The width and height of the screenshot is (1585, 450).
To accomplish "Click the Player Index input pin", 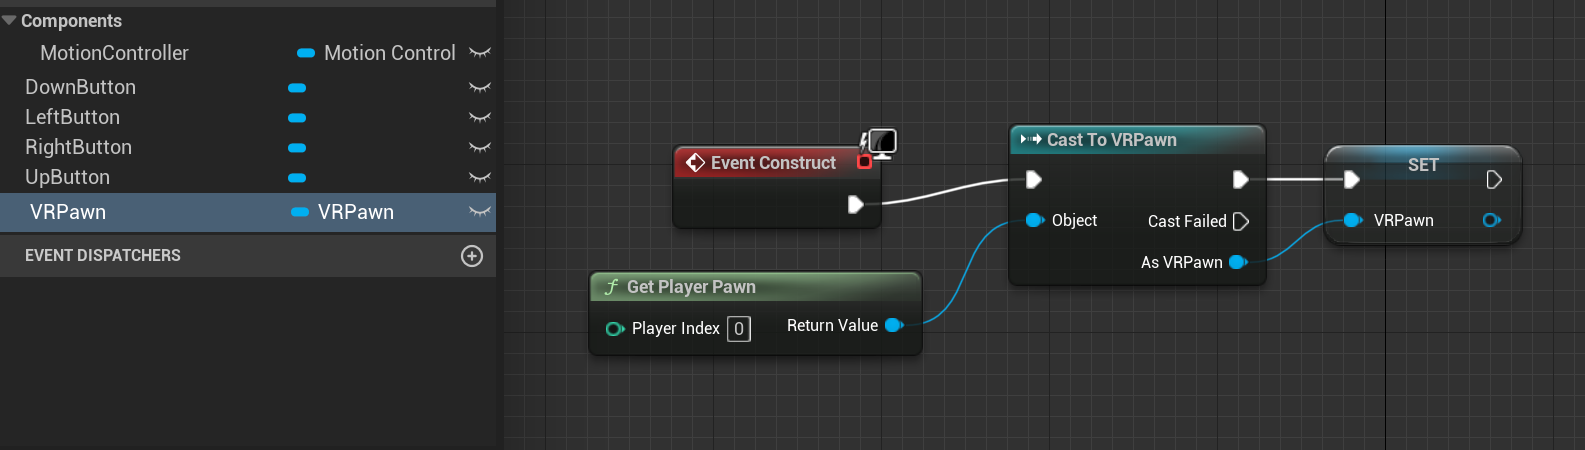I will pos(615,328).
